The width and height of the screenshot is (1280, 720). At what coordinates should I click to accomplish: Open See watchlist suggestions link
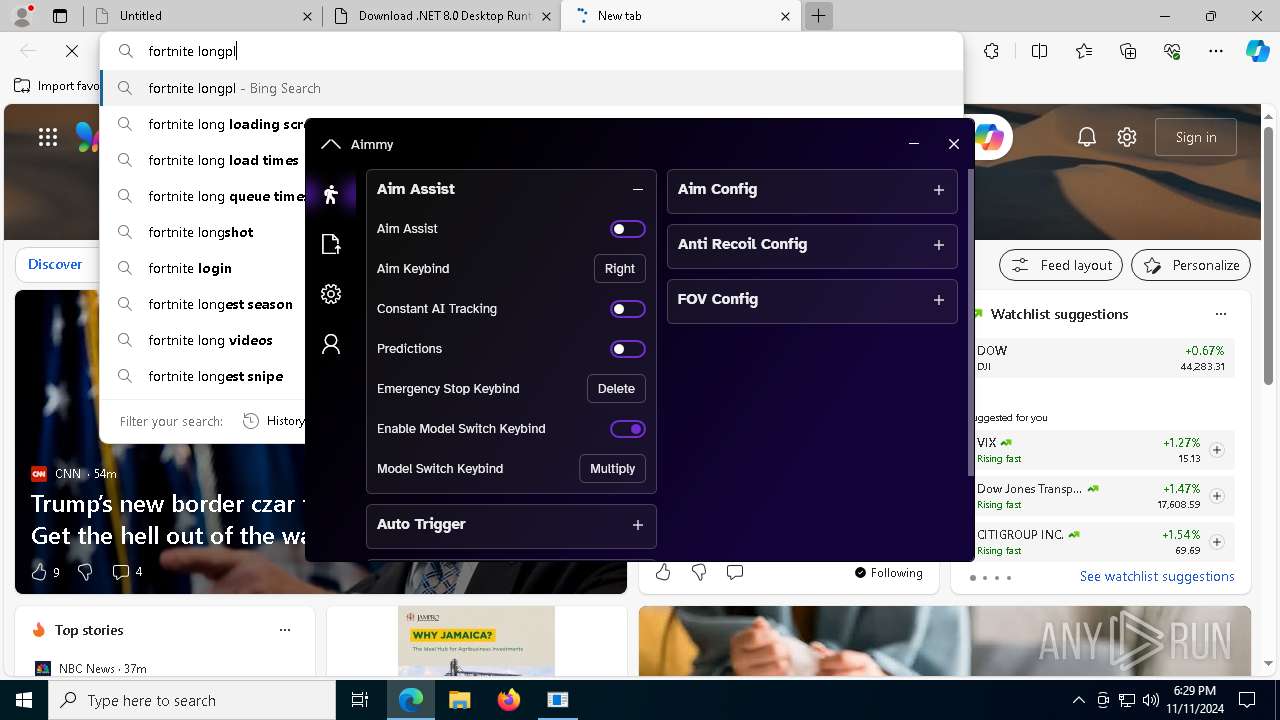pyautogui.click(x=1157, y=576)
